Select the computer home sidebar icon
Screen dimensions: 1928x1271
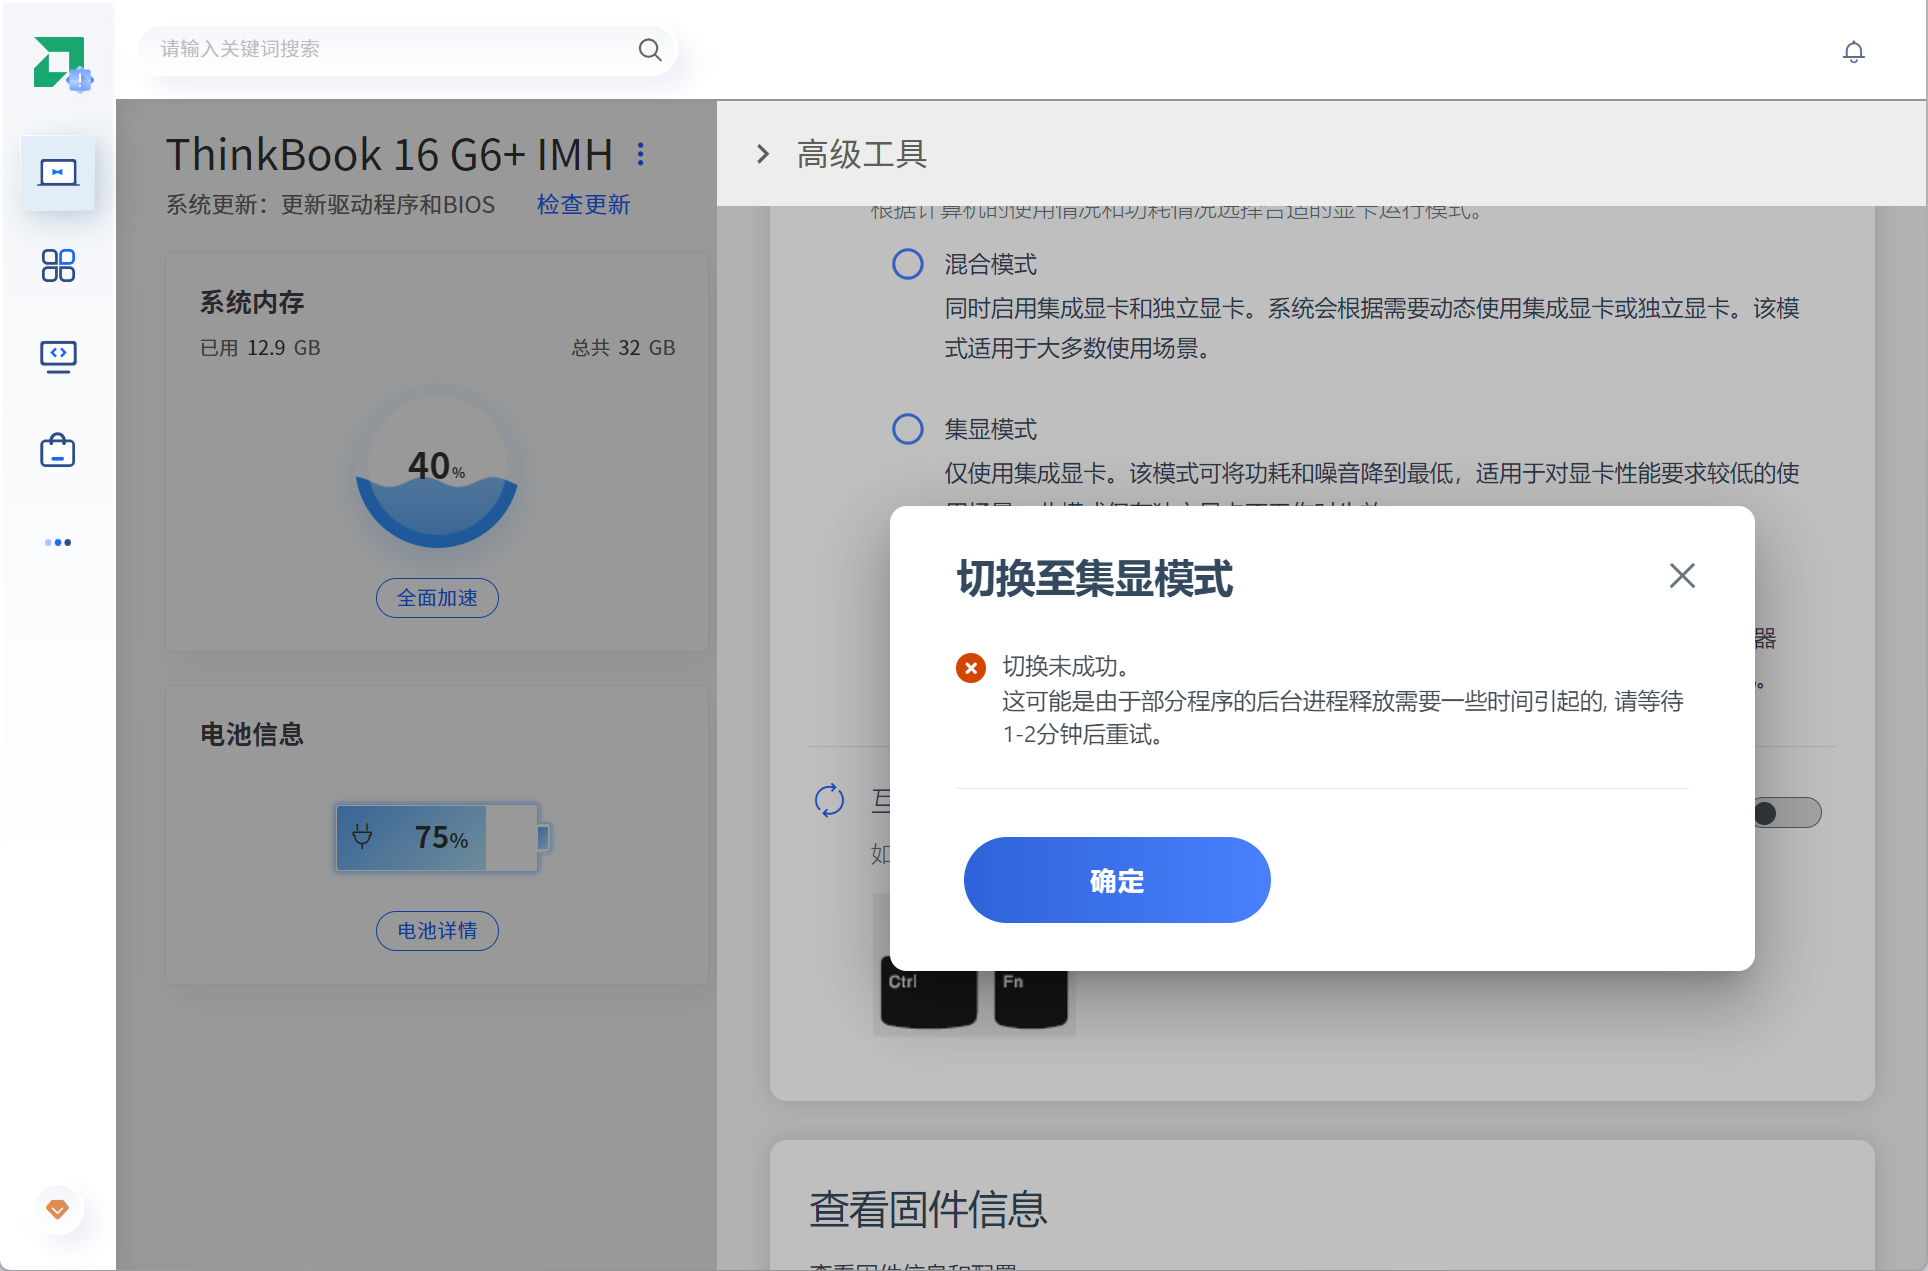[x=58, y=173]
